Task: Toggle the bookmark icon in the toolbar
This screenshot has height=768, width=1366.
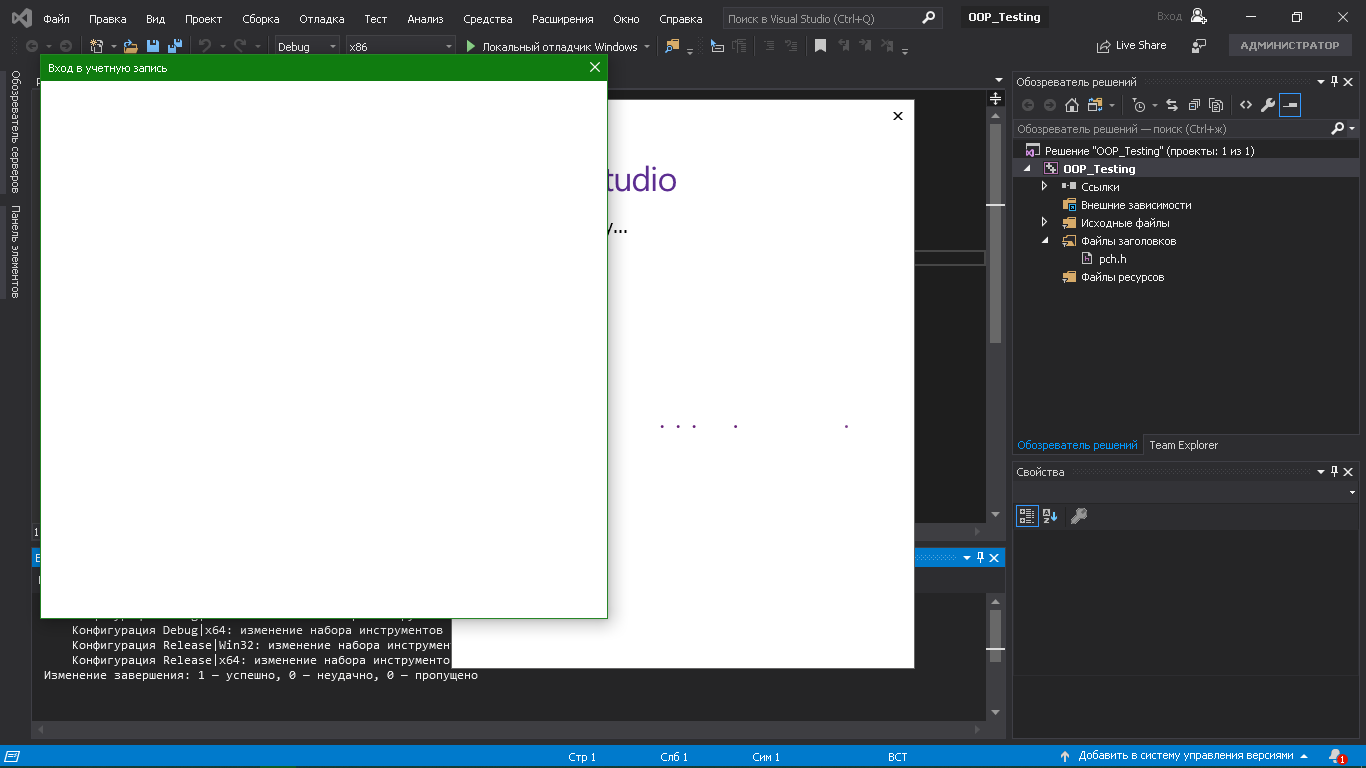Action: (x=820, y=46)
